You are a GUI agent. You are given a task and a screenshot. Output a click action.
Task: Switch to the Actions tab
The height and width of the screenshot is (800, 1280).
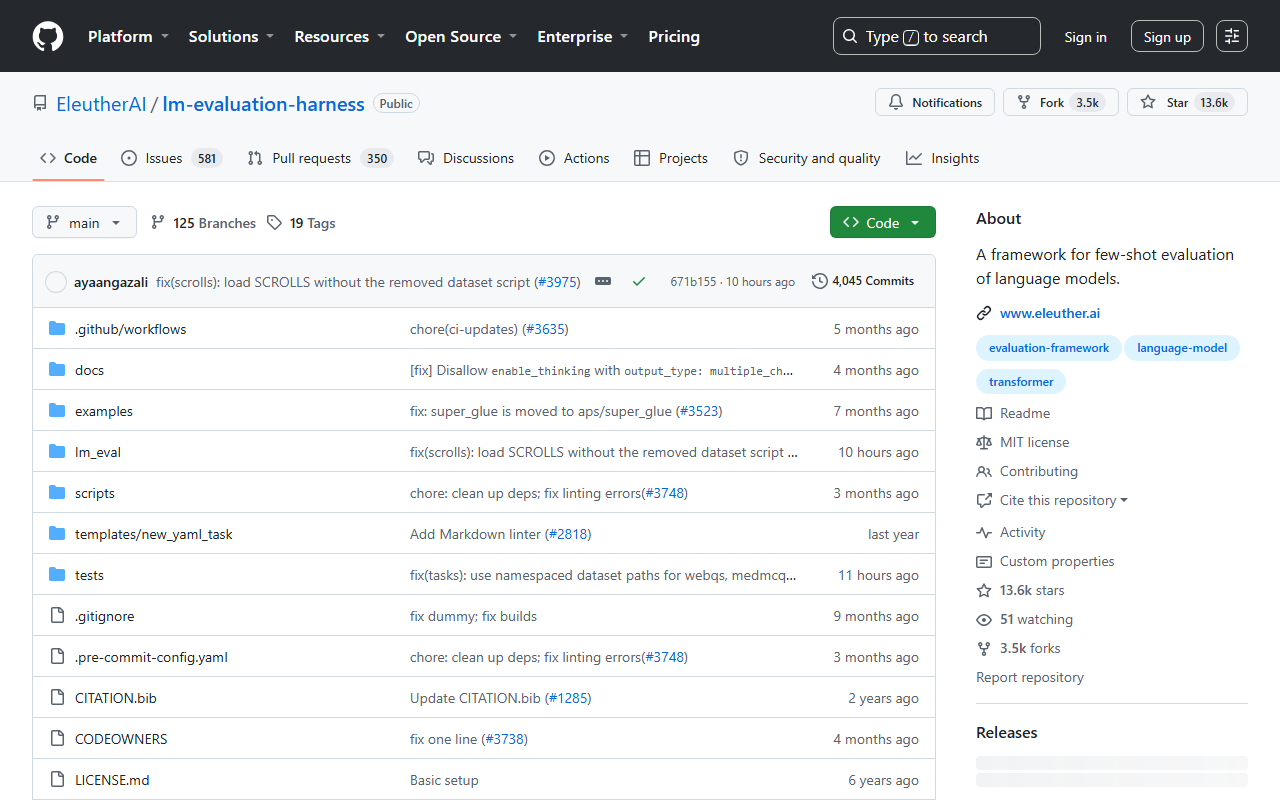coord(574,158)
